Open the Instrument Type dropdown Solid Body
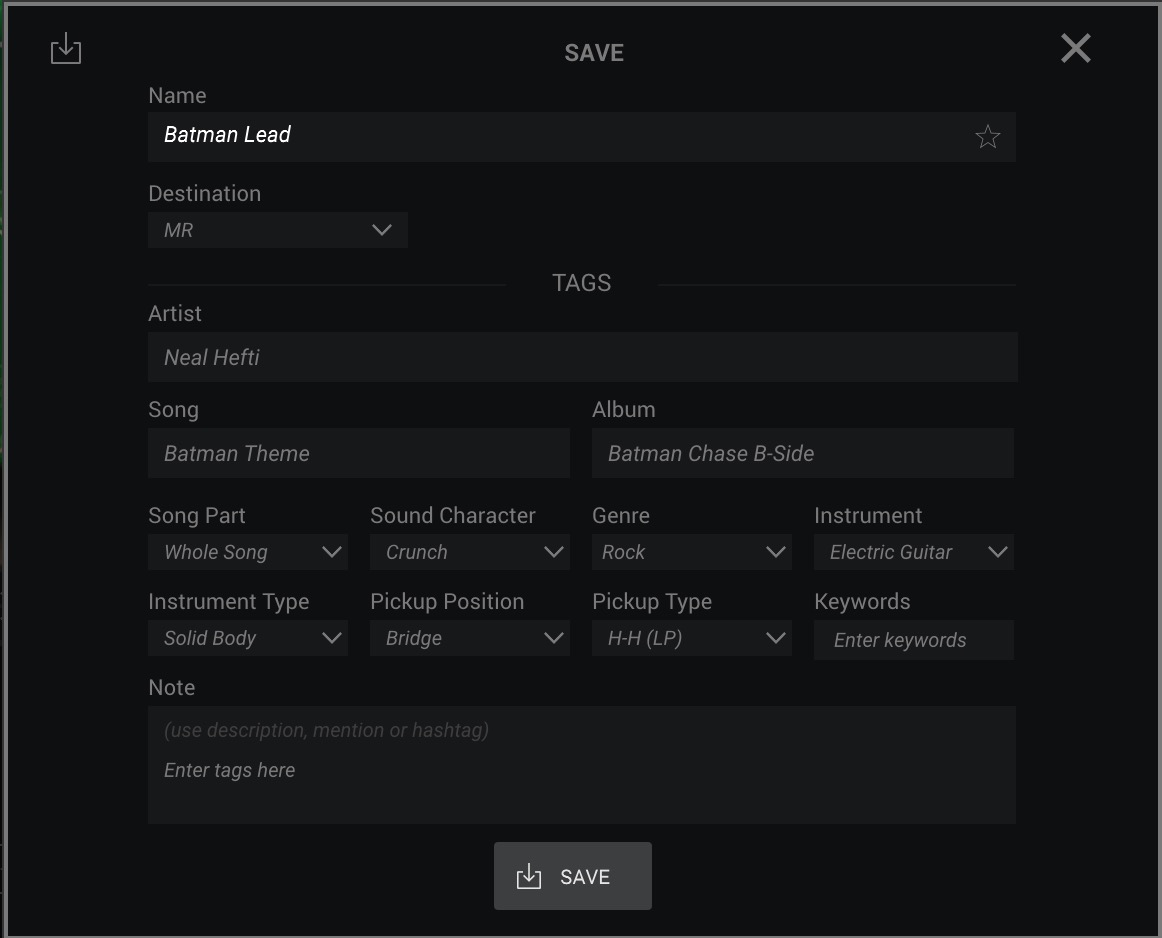The height and width of the screenshot is (938, 1162). point(248,638)
